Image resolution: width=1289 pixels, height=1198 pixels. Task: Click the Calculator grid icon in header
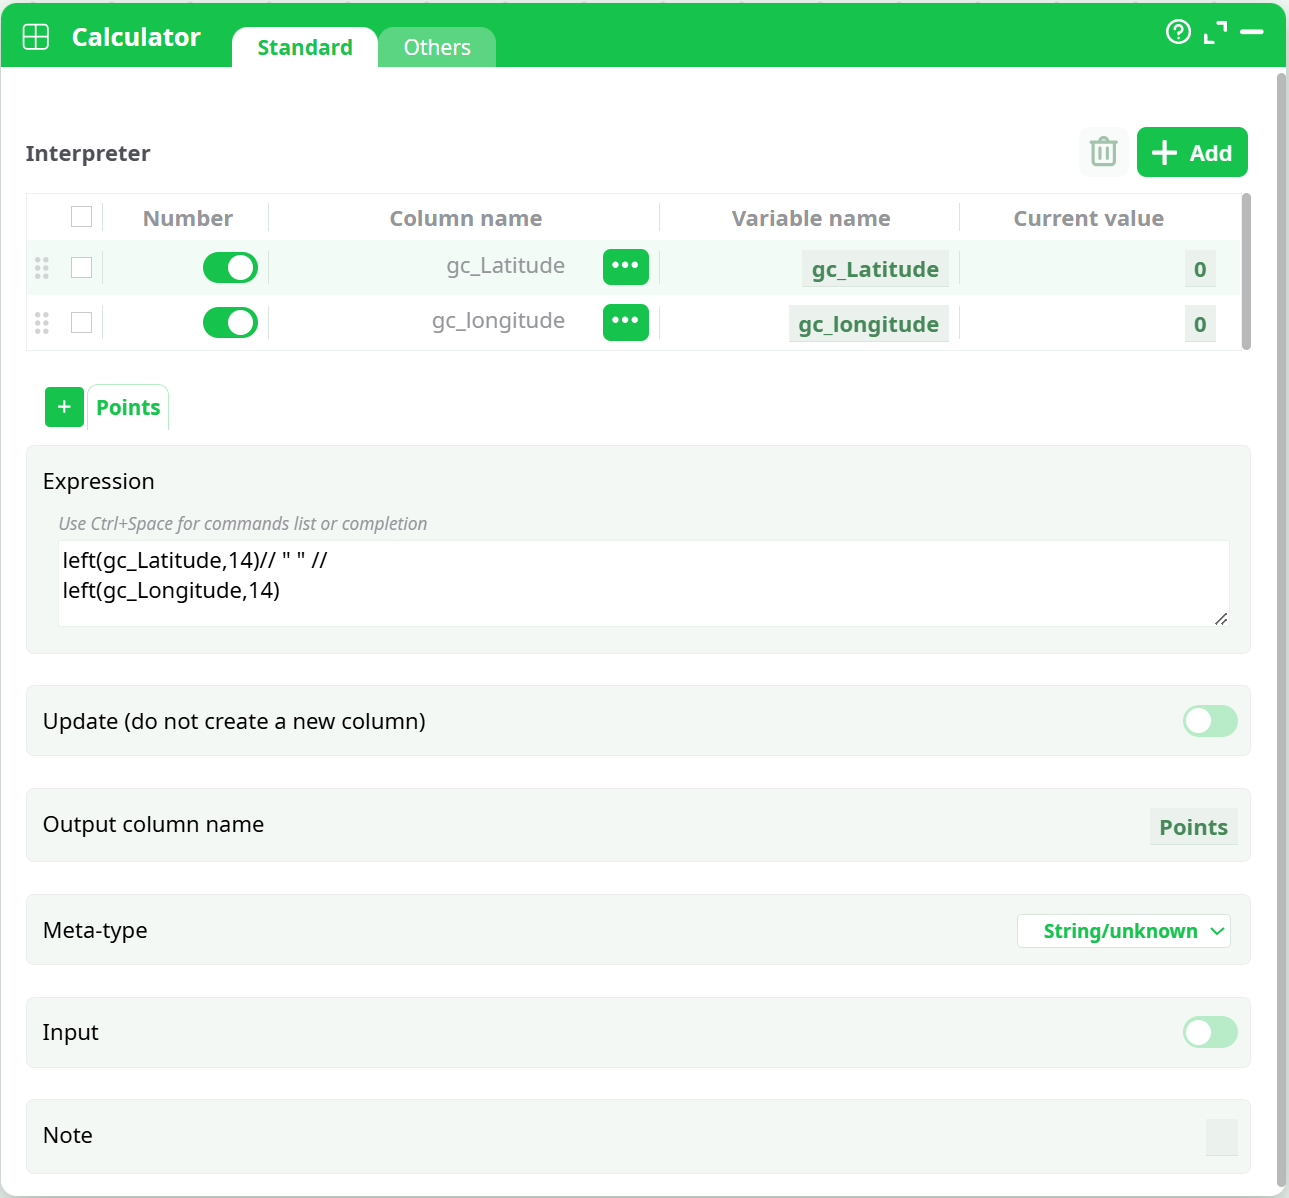pyautogui.click(x=36, y=37)
